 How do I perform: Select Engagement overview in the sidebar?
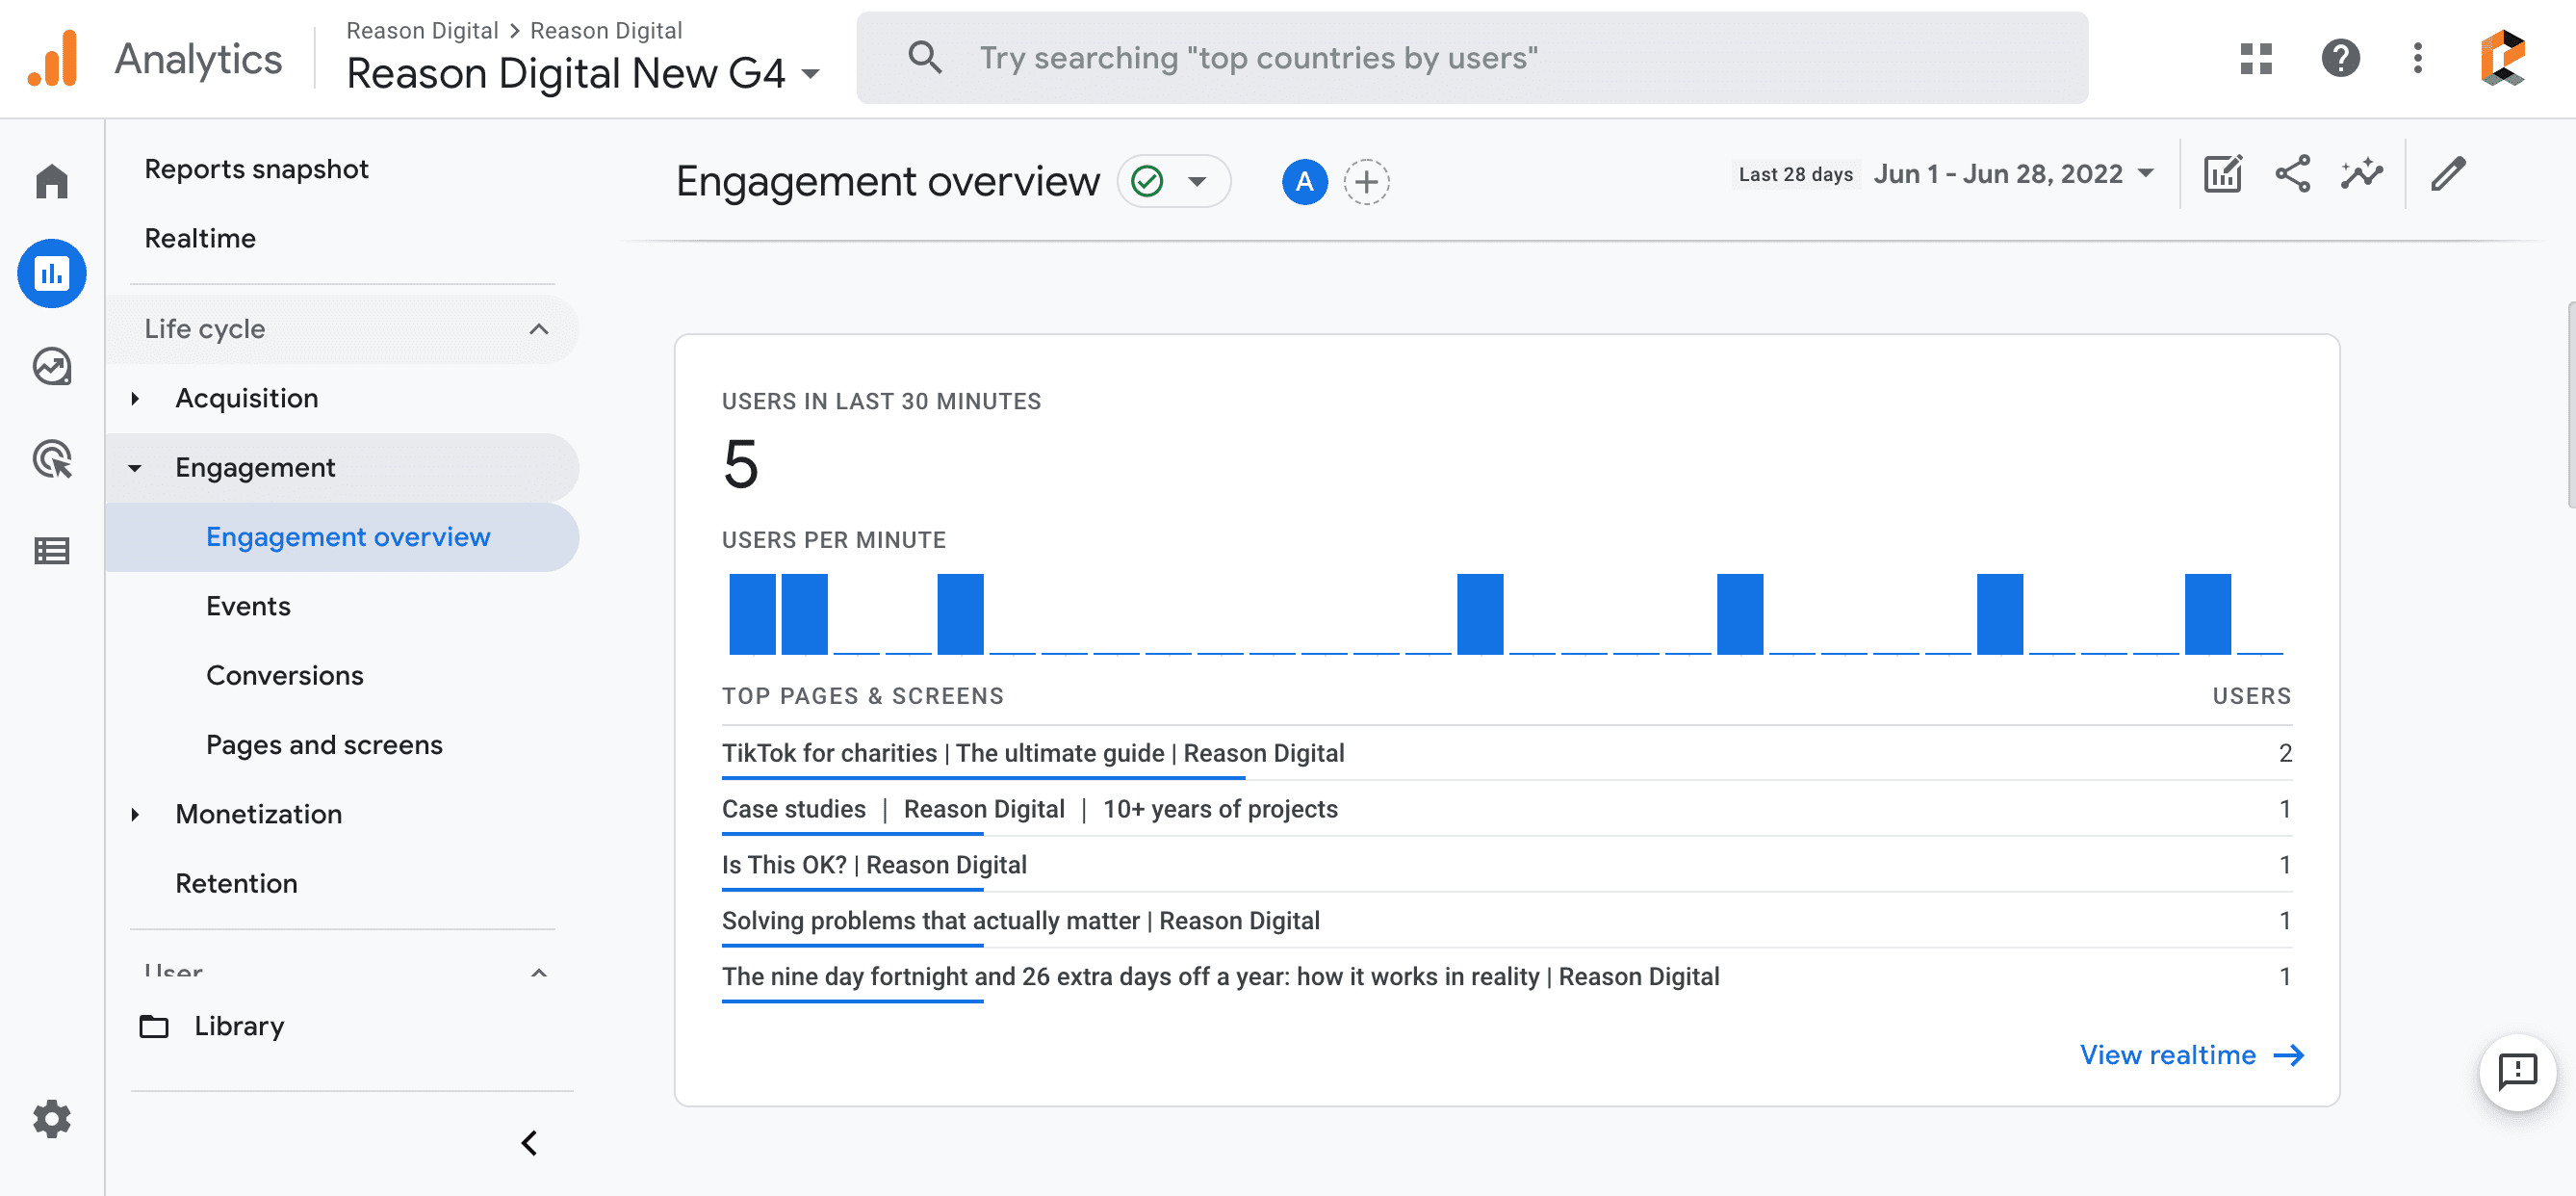pyautogui.click(x=342, y=537)
